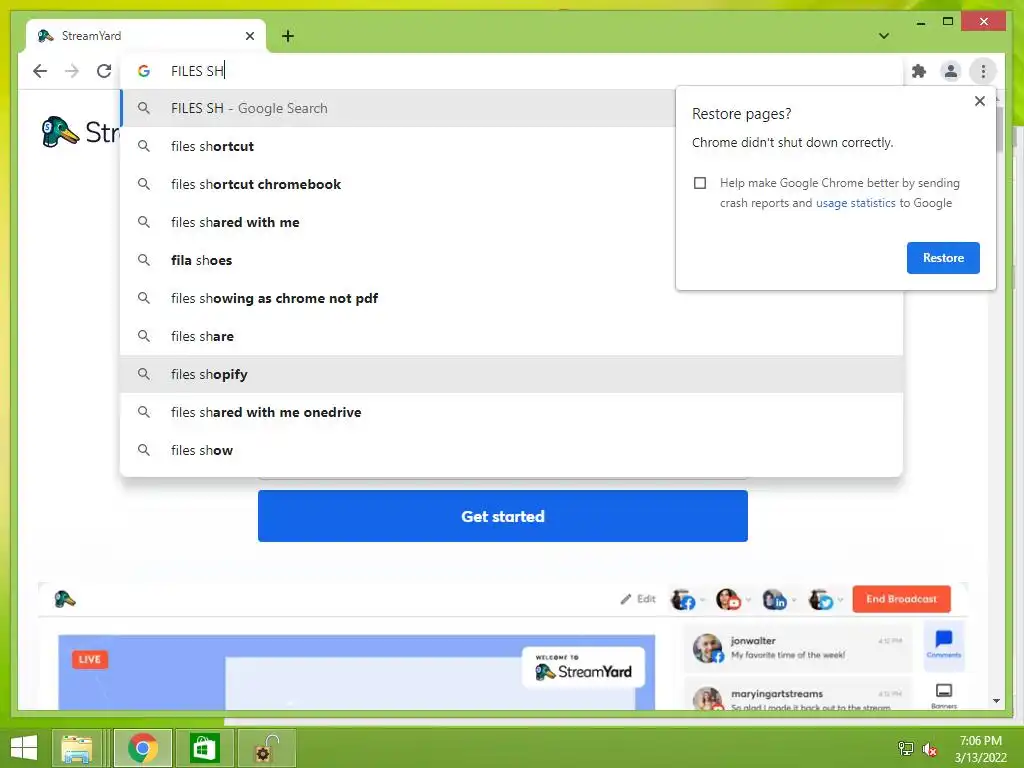Open the Extensions puzzle icon

pyautogui.click(x=919, y=71)
